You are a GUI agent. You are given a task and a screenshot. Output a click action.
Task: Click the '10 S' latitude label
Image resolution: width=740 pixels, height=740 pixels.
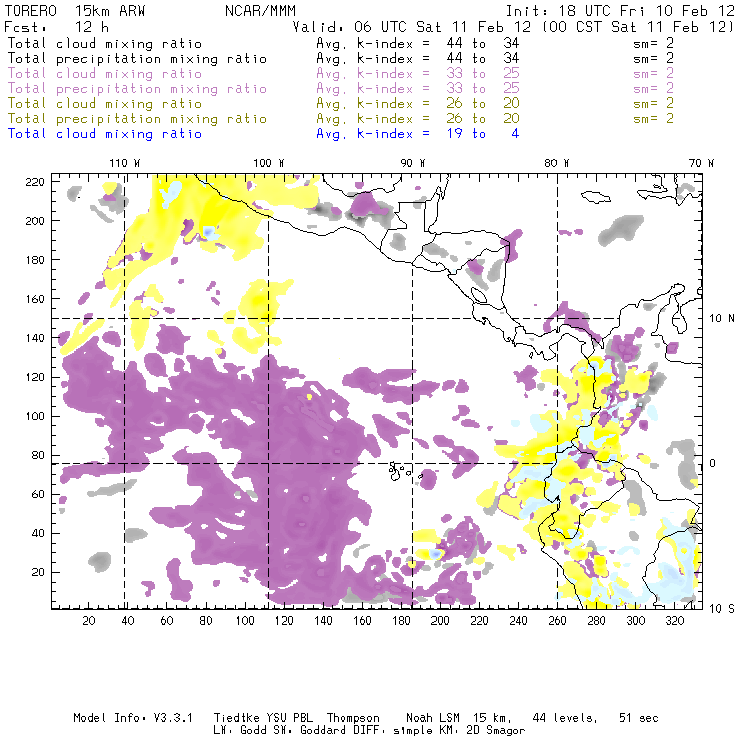click(722, 609)
